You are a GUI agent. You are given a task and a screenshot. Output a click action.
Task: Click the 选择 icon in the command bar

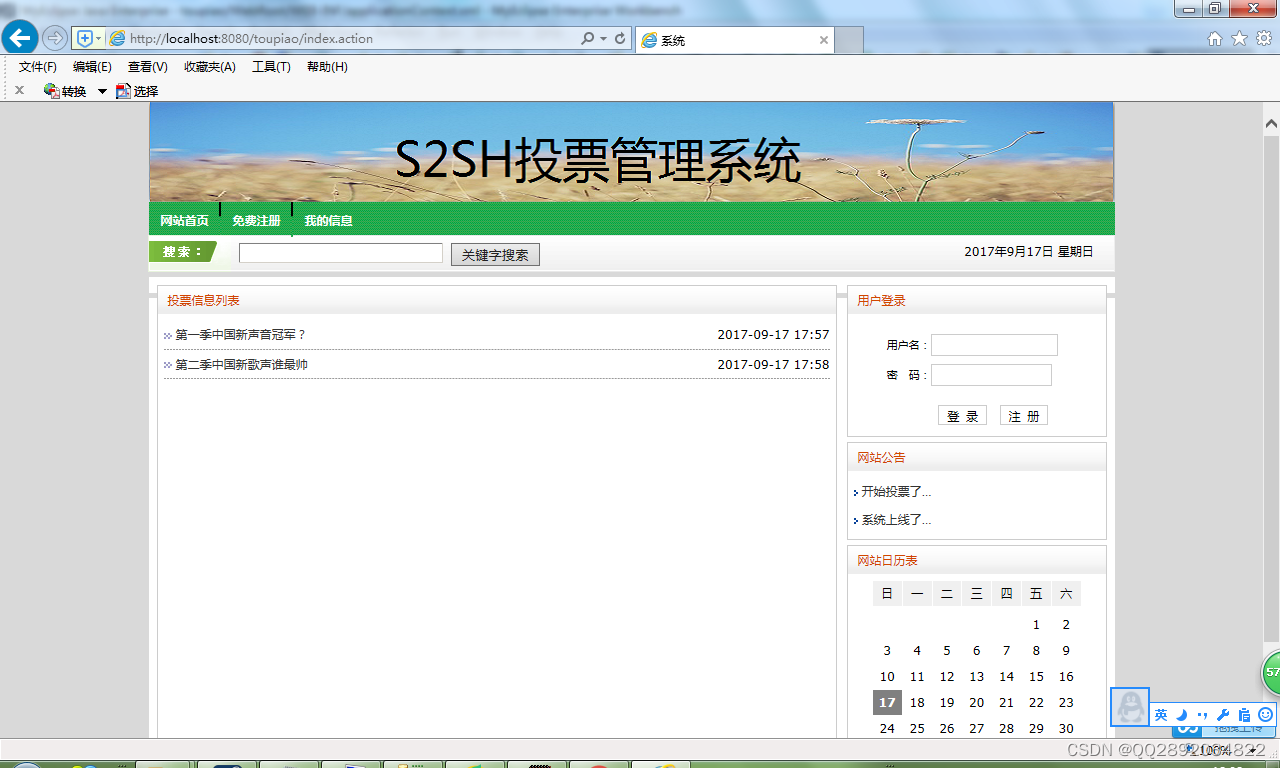125,91
